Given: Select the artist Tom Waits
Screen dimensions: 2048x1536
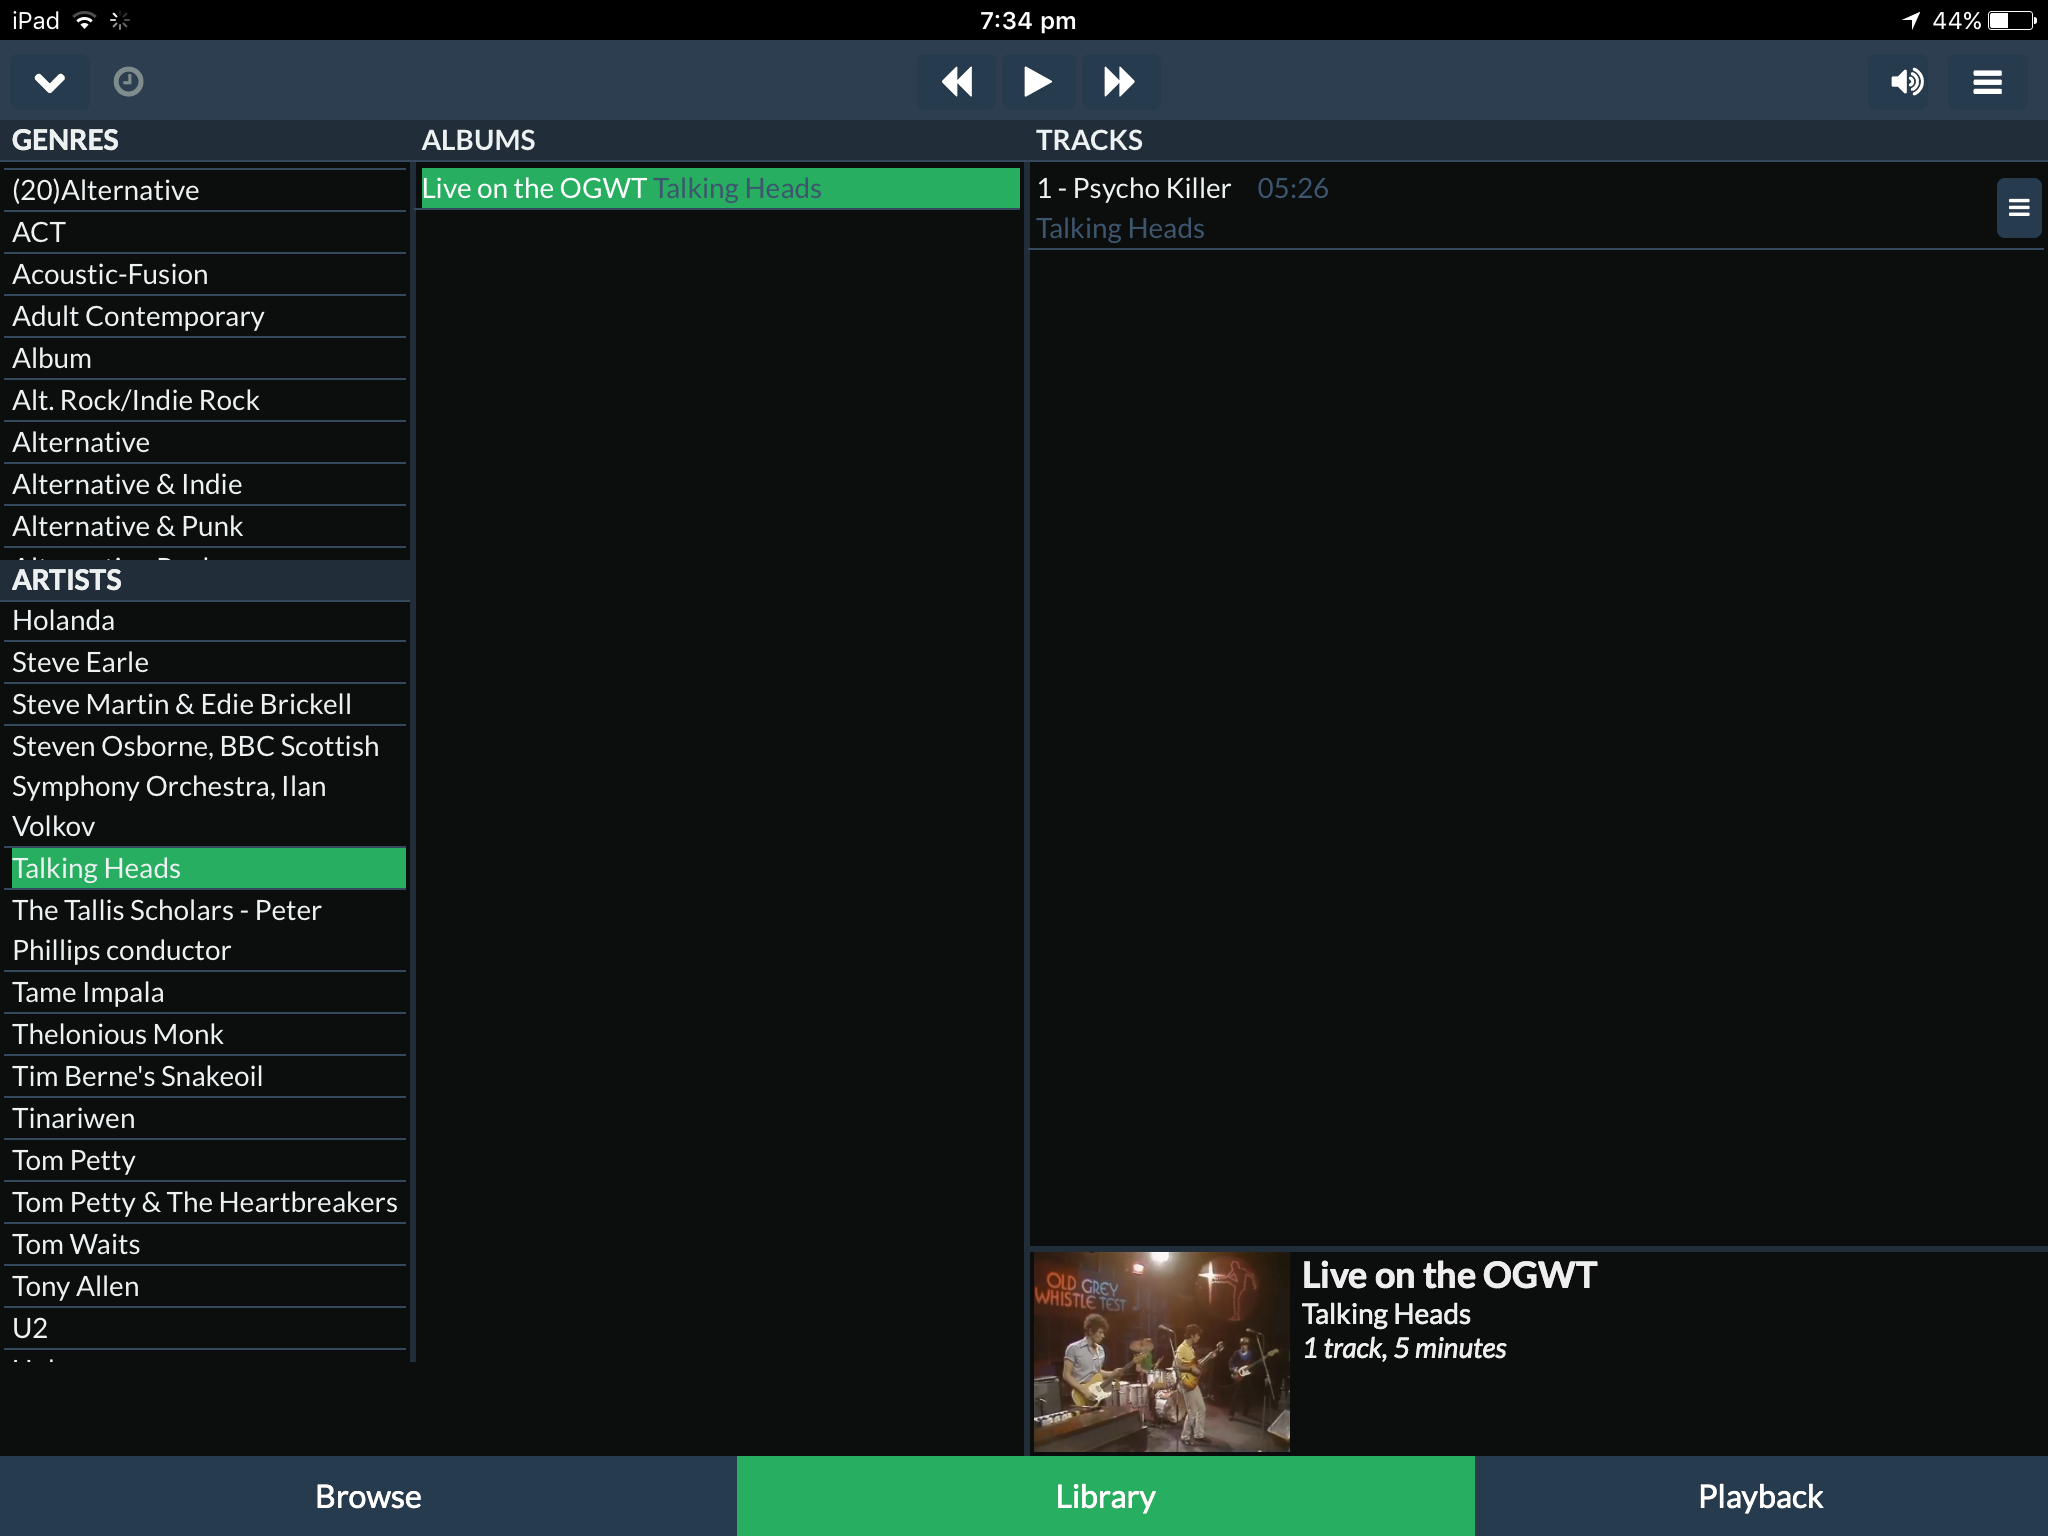Looking at the screenshot, I should tap(207, 1244).
